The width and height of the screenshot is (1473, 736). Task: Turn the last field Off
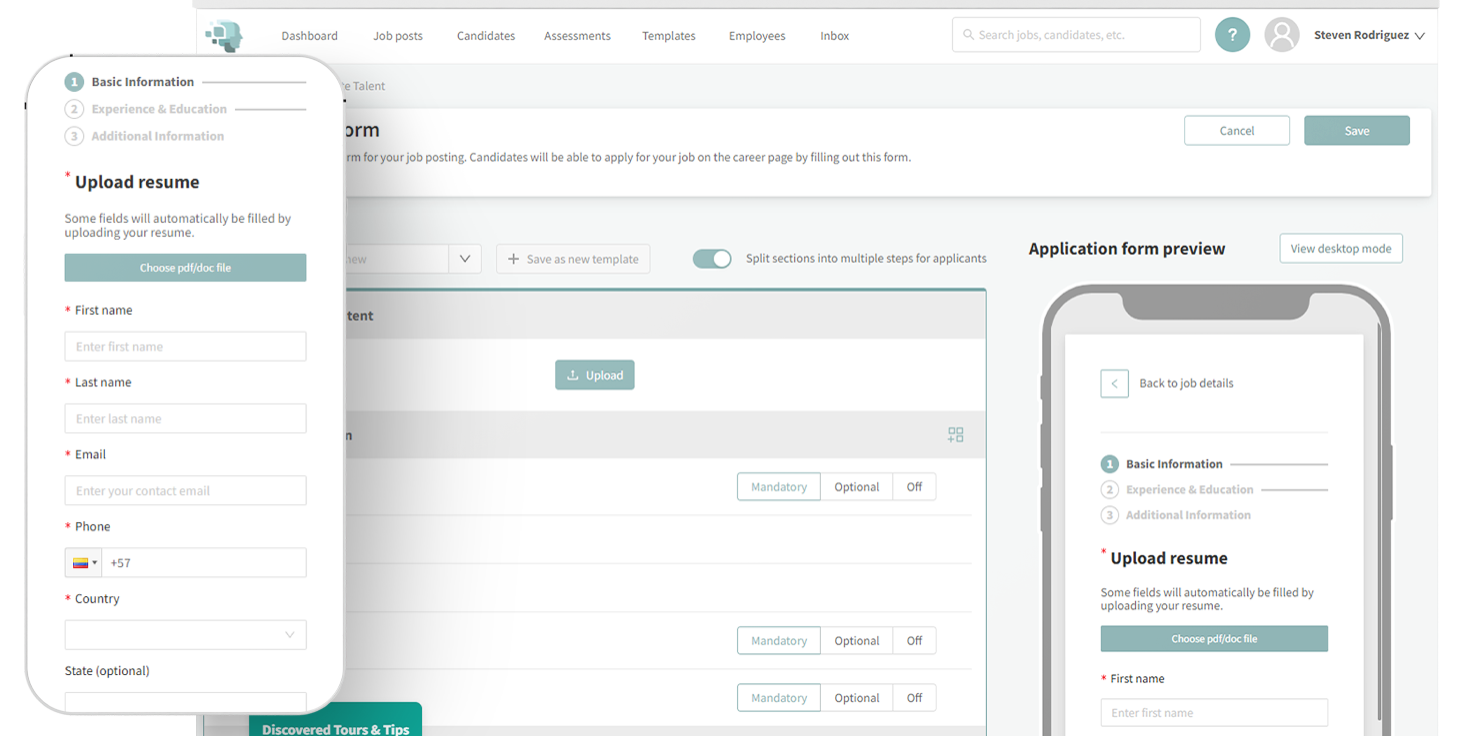pyautogui.click(x=914, y=697)
